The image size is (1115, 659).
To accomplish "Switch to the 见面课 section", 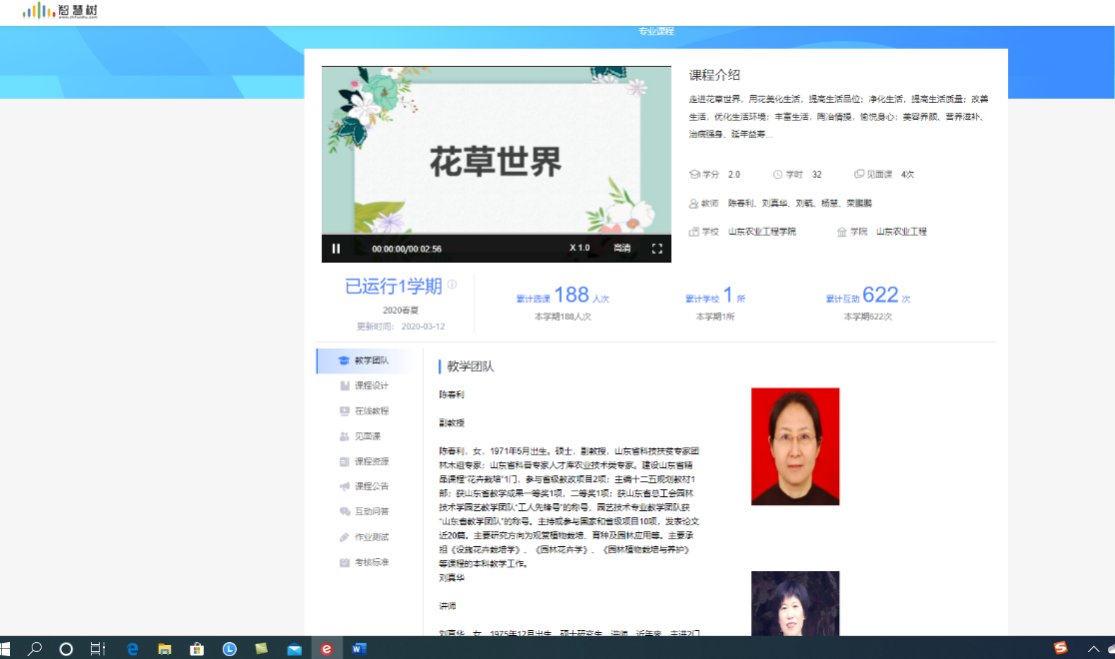I will pyautogui.click(x=367, y=437).
